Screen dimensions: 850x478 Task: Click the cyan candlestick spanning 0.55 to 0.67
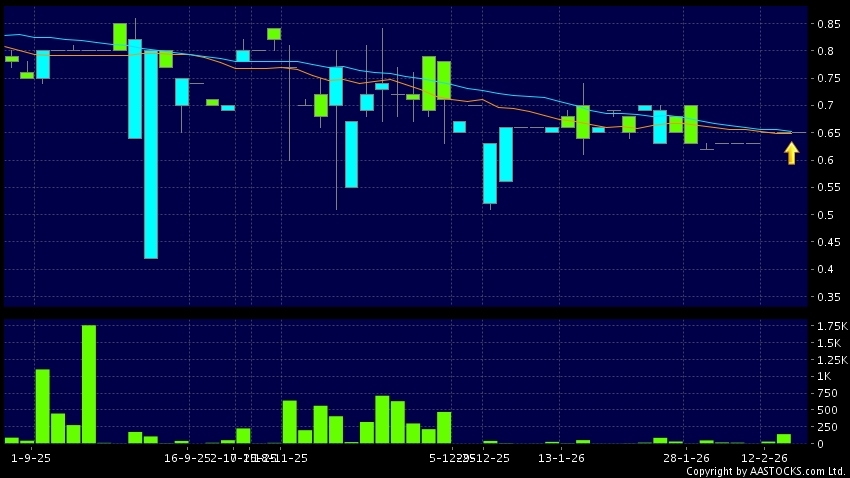[351, 154]
